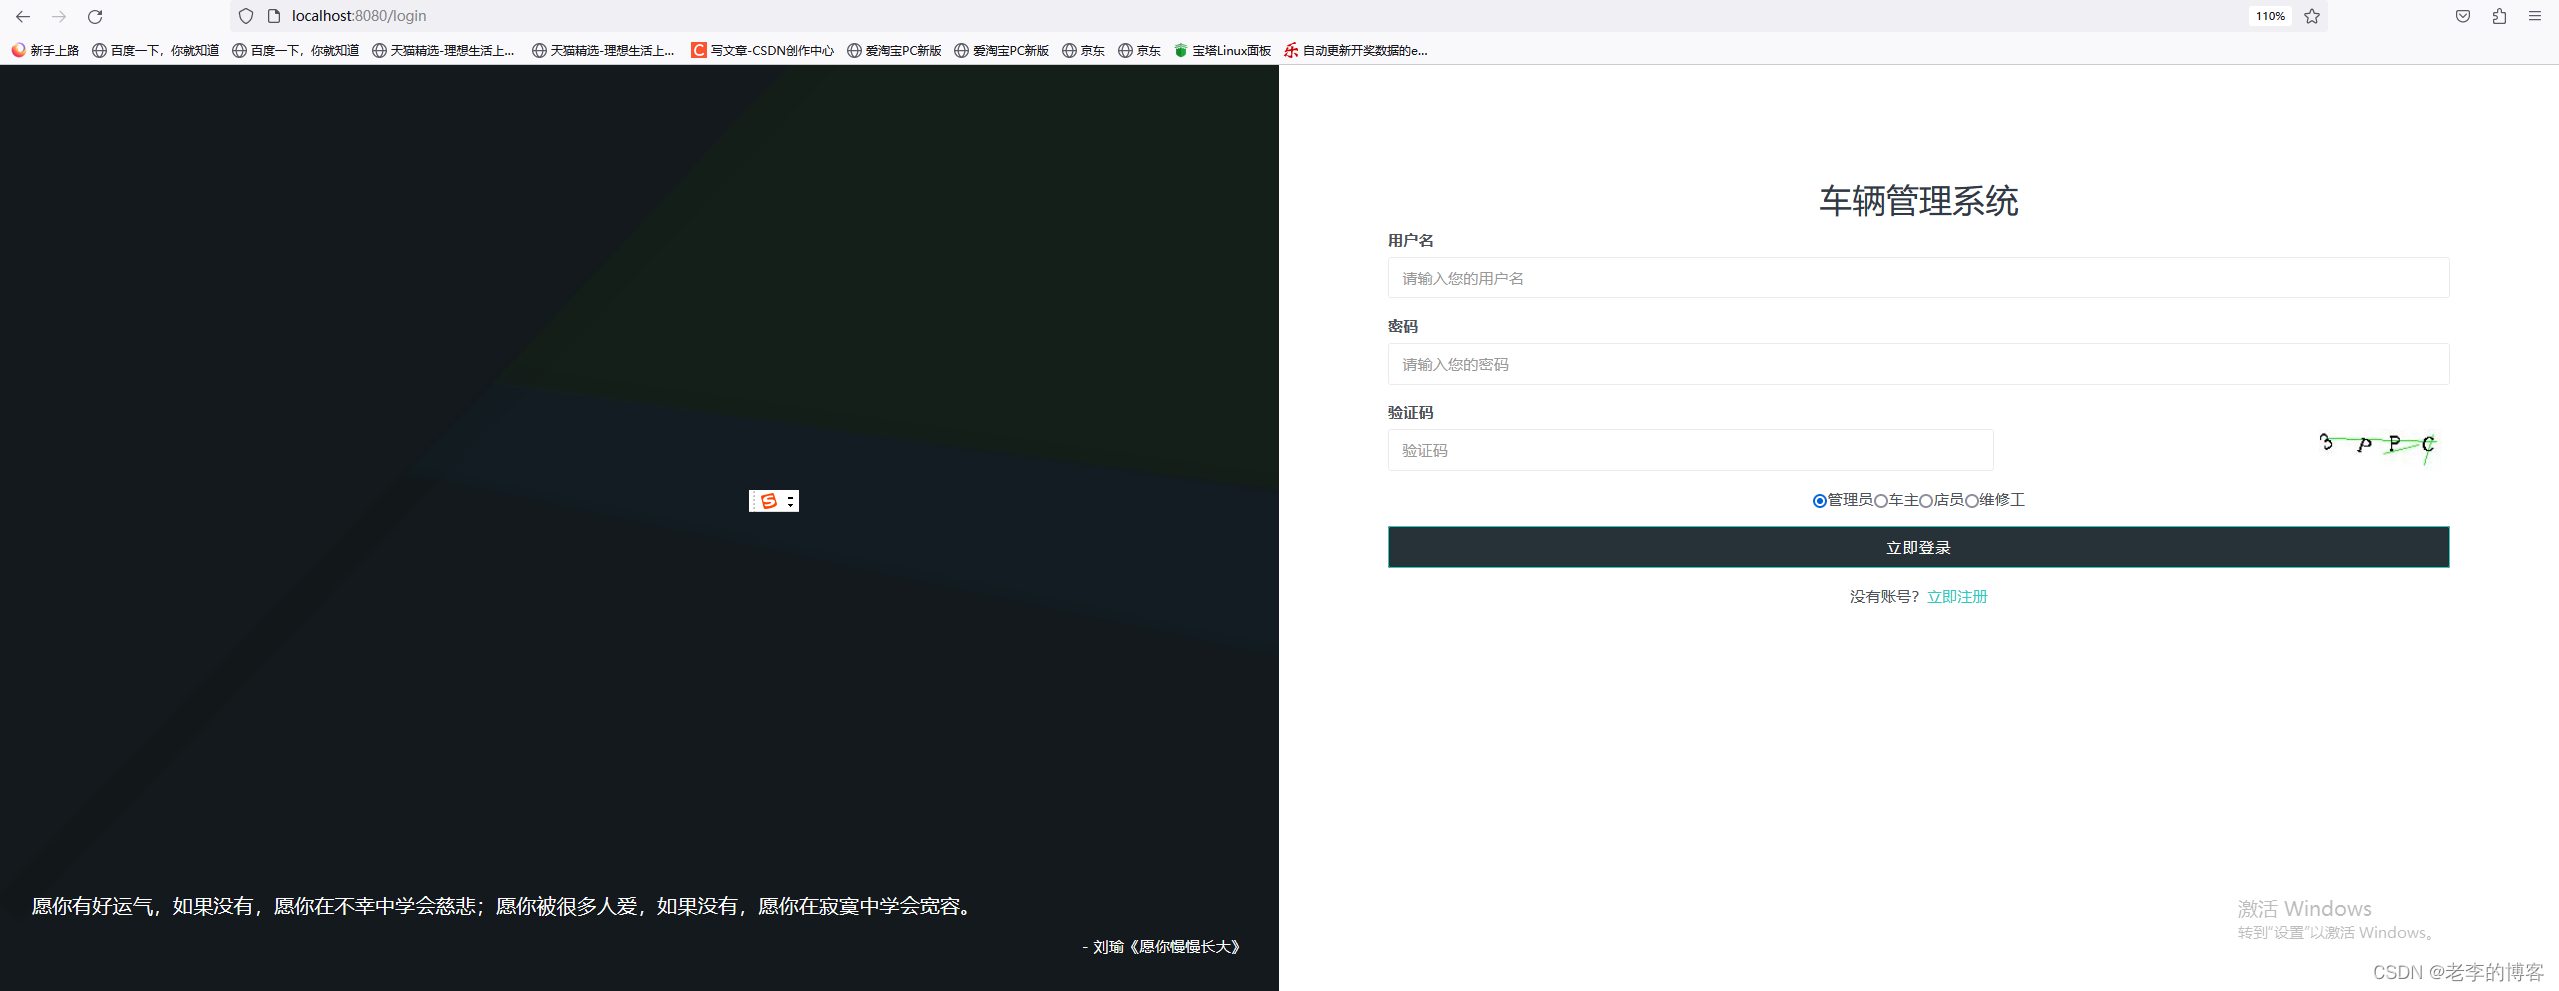The width and height of the screenshot is (2559, 991).
Task: Open the Firefox hamburger menu
Action: (x=2537, y=16)
